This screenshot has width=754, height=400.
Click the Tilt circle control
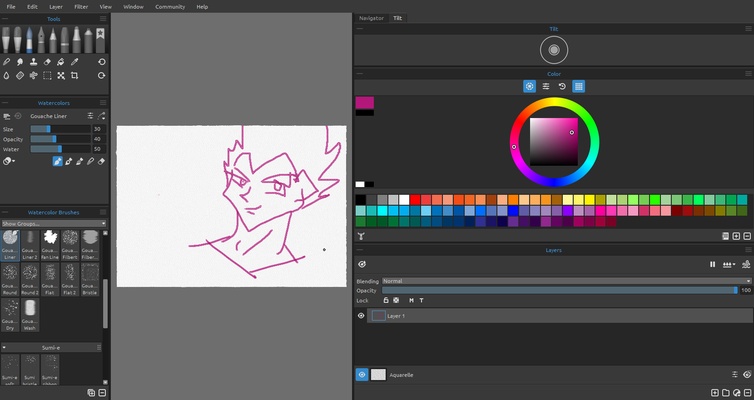(554, 50)
